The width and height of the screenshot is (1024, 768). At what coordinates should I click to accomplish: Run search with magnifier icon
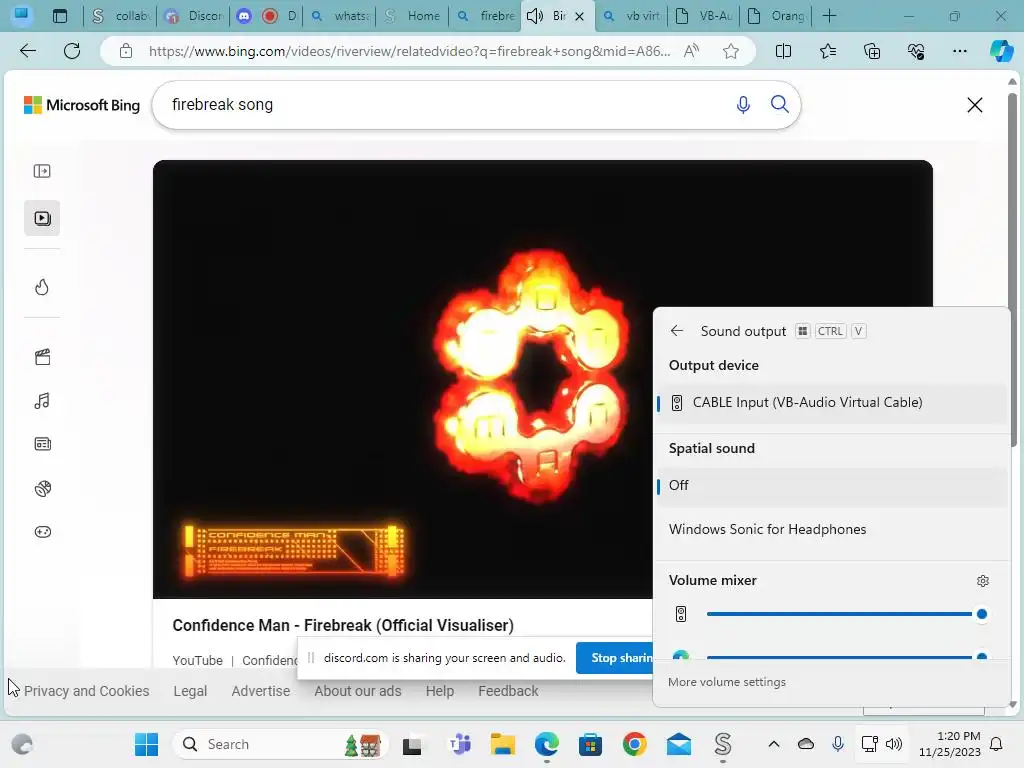[780, 104]
